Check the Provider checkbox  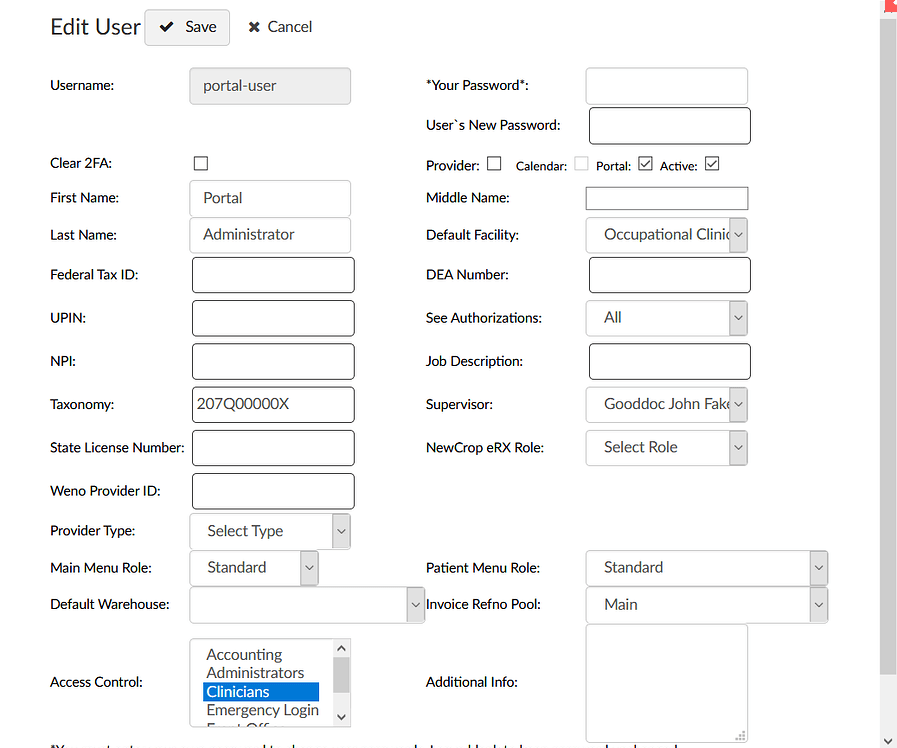493,162
